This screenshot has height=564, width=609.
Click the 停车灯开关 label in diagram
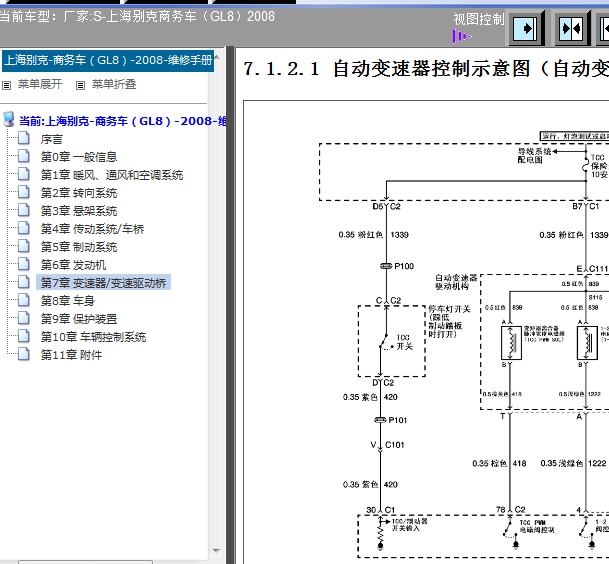click(449, 321)
